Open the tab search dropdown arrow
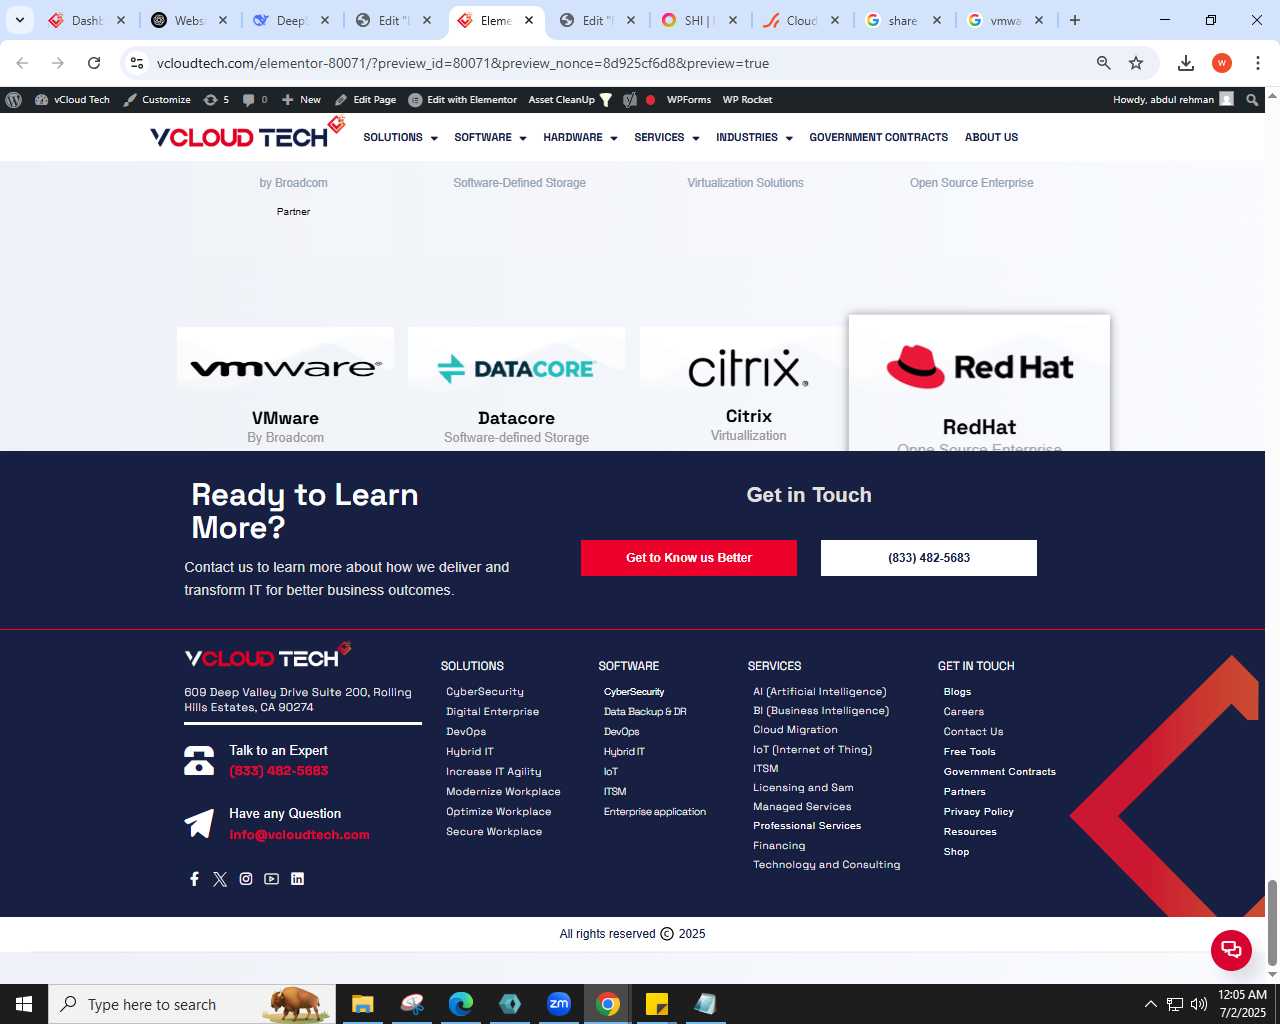Image resolution: width=1280 pixels, height=1024 pixels. (19, 20)
